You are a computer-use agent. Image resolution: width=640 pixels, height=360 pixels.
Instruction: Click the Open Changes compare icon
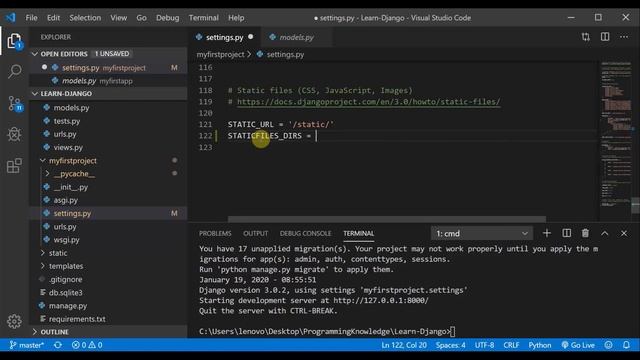point(586,37)
